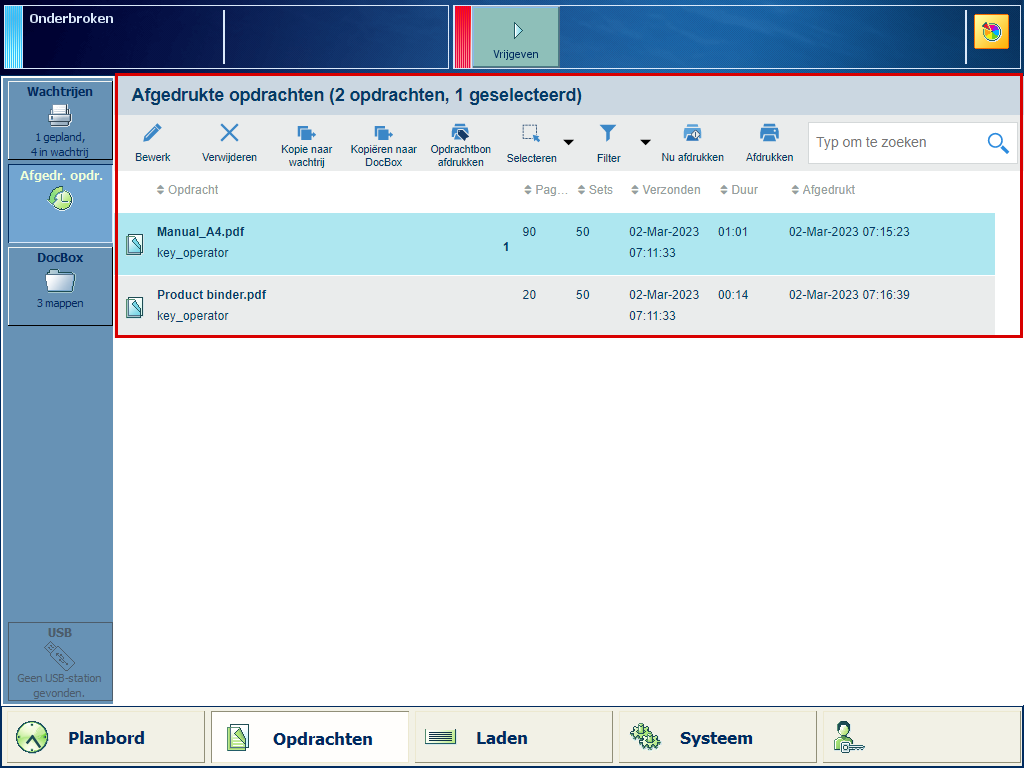
Task: Sort by the Sets column
Action: (596, 190)
